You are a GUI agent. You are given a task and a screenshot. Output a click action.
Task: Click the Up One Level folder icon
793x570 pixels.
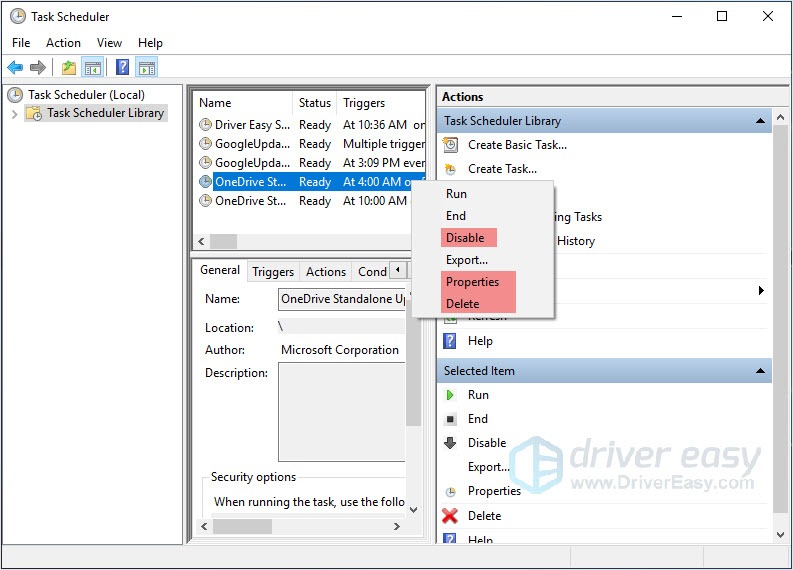pos(69,67)
